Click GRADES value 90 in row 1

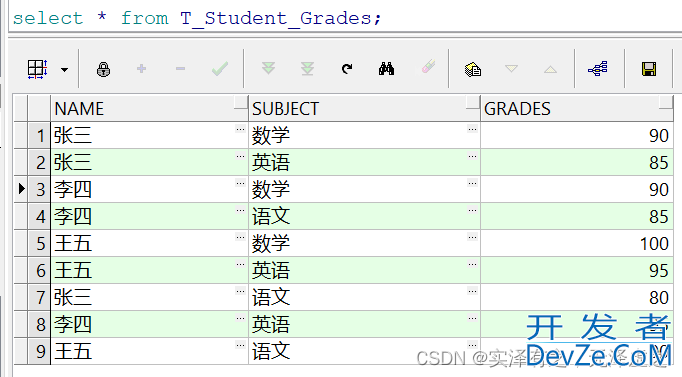coord(659,136)
